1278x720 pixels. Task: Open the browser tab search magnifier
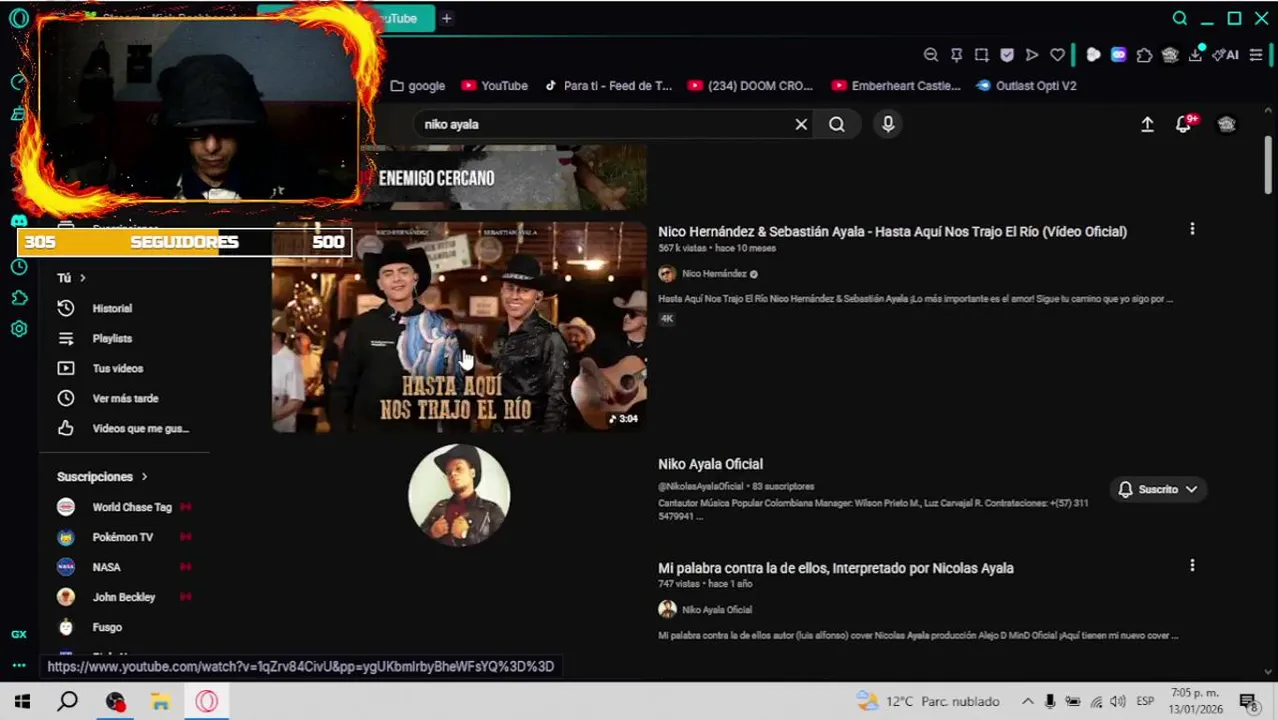click(x=1180, y=18)
